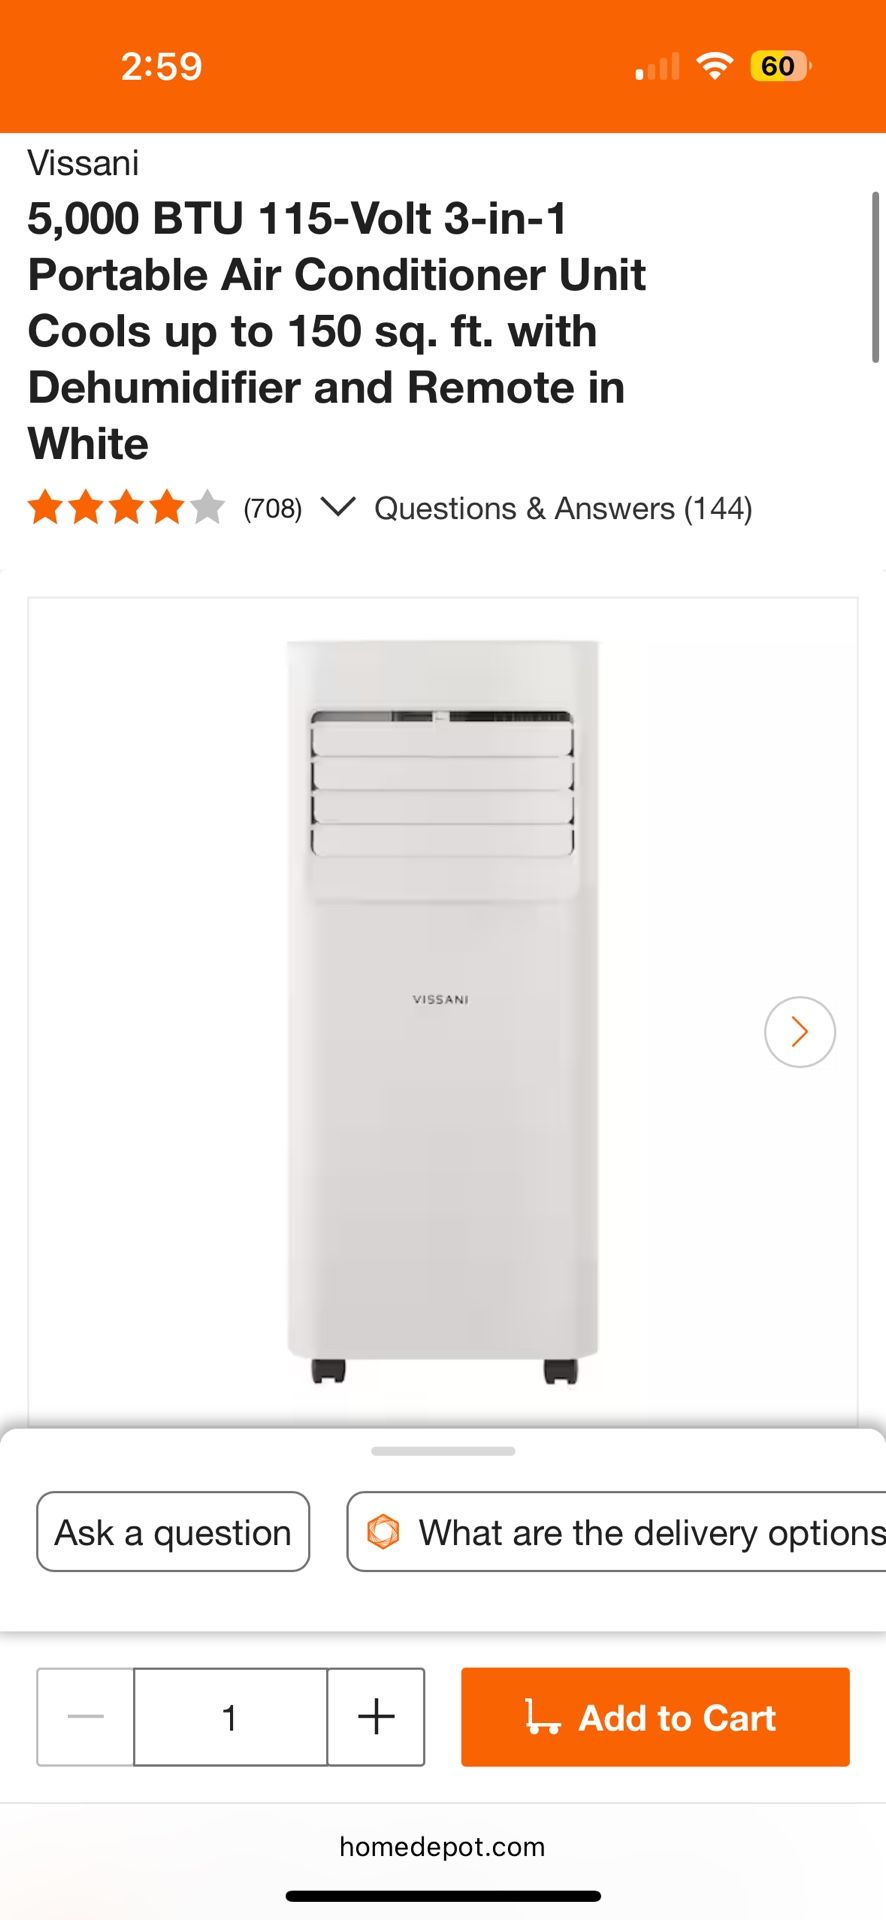The width and height of the screenshot is (886, 1920).
Task: Click the orange hexagon assistant icon
Action: tap(383, 1531)
